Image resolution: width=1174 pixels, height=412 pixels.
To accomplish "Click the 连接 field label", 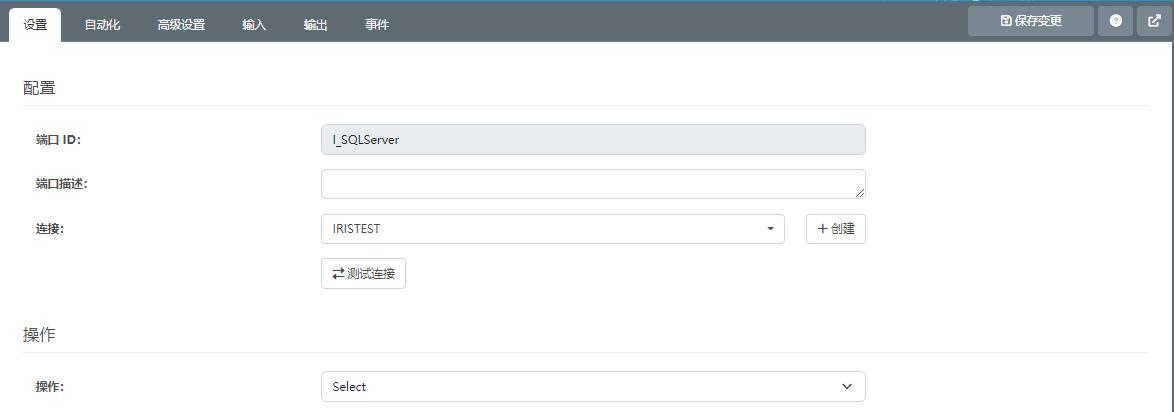I will [50, 229].
